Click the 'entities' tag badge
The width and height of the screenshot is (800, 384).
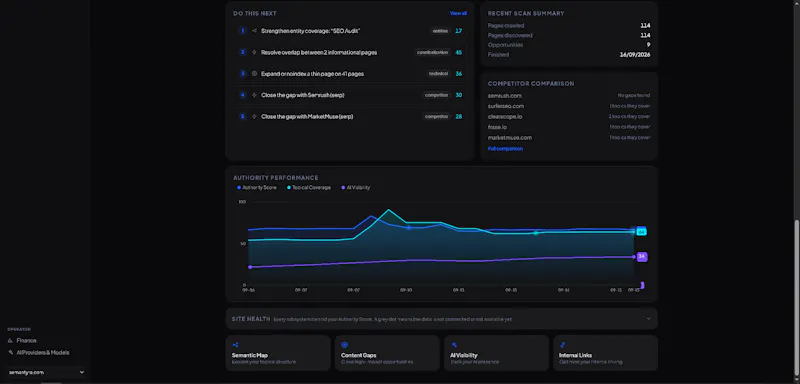[x=440, y=31]
